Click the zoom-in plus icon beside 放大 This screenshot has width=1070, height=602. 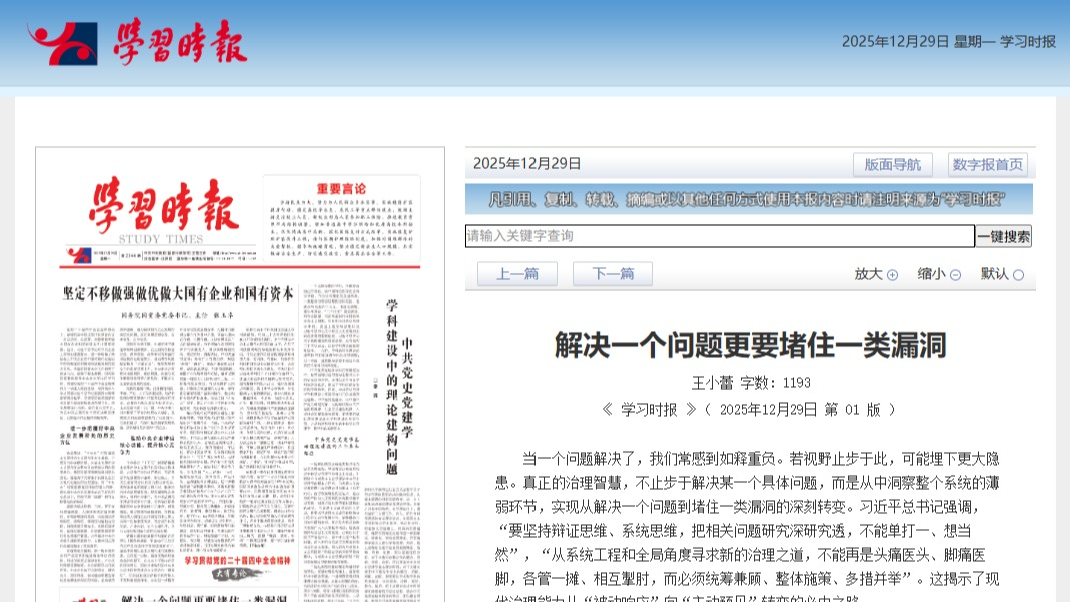892,275
